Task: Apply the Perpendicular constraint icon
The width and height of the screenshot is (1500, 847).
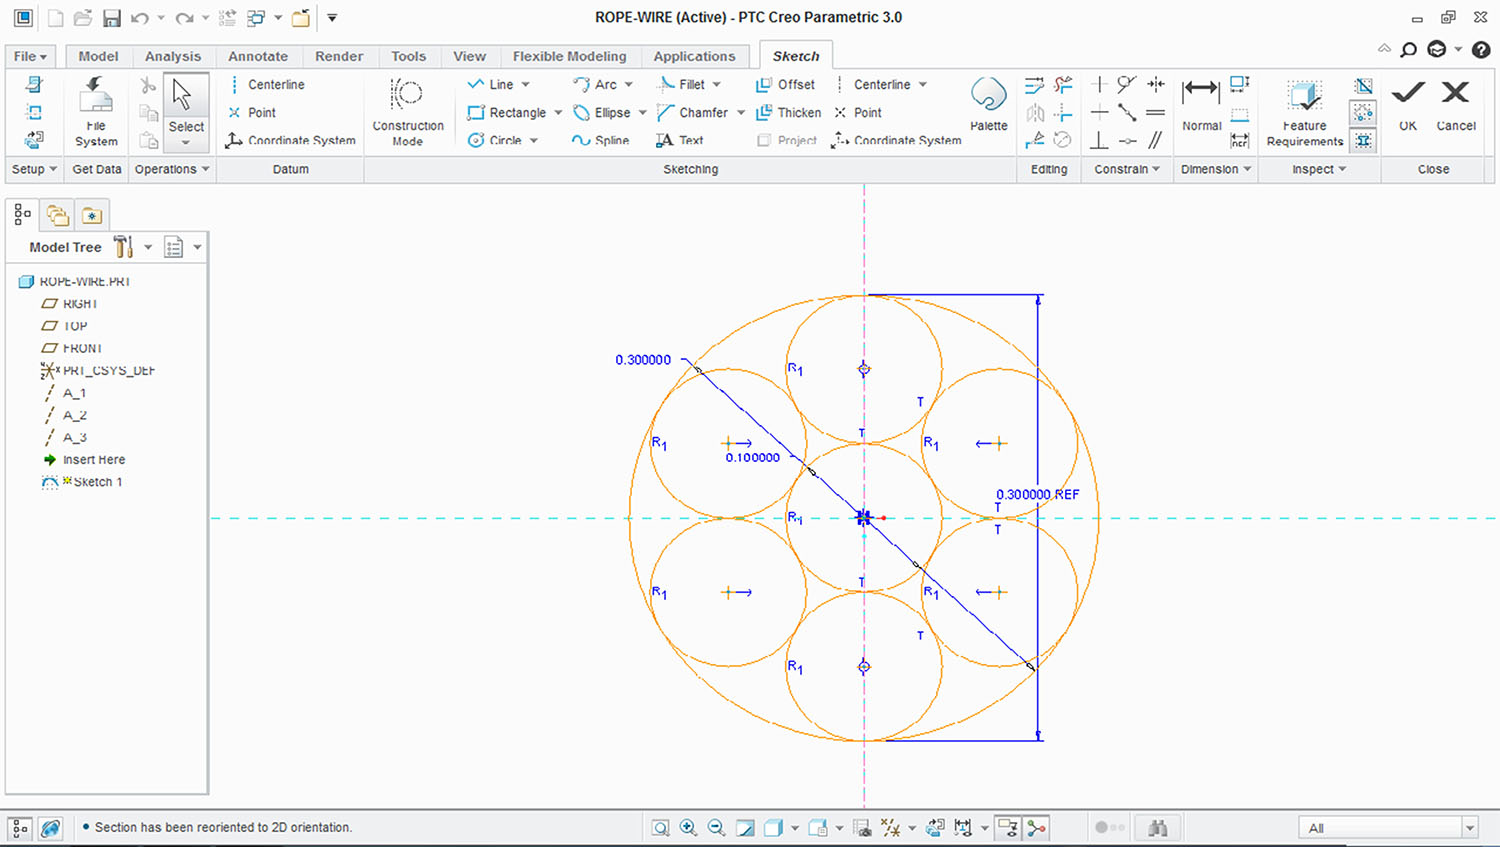Action: click(1099, 140)
